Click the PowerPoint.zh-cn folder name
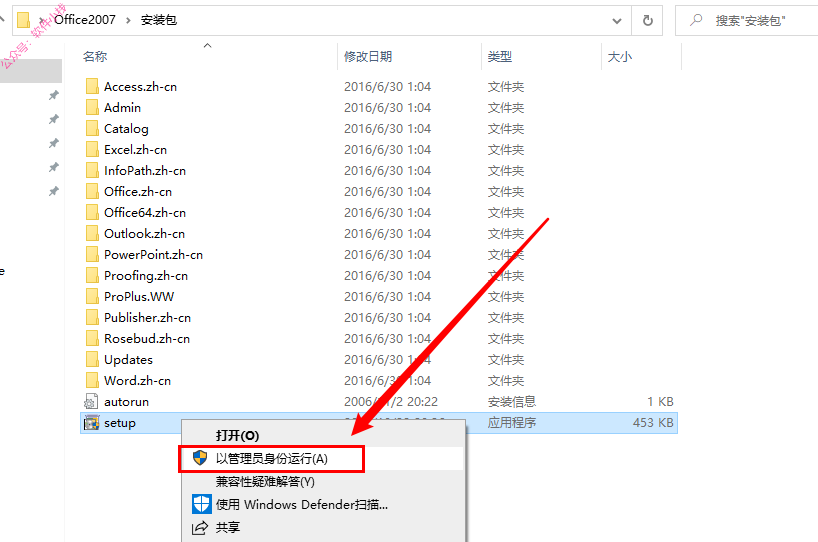 tap(153, 255)
